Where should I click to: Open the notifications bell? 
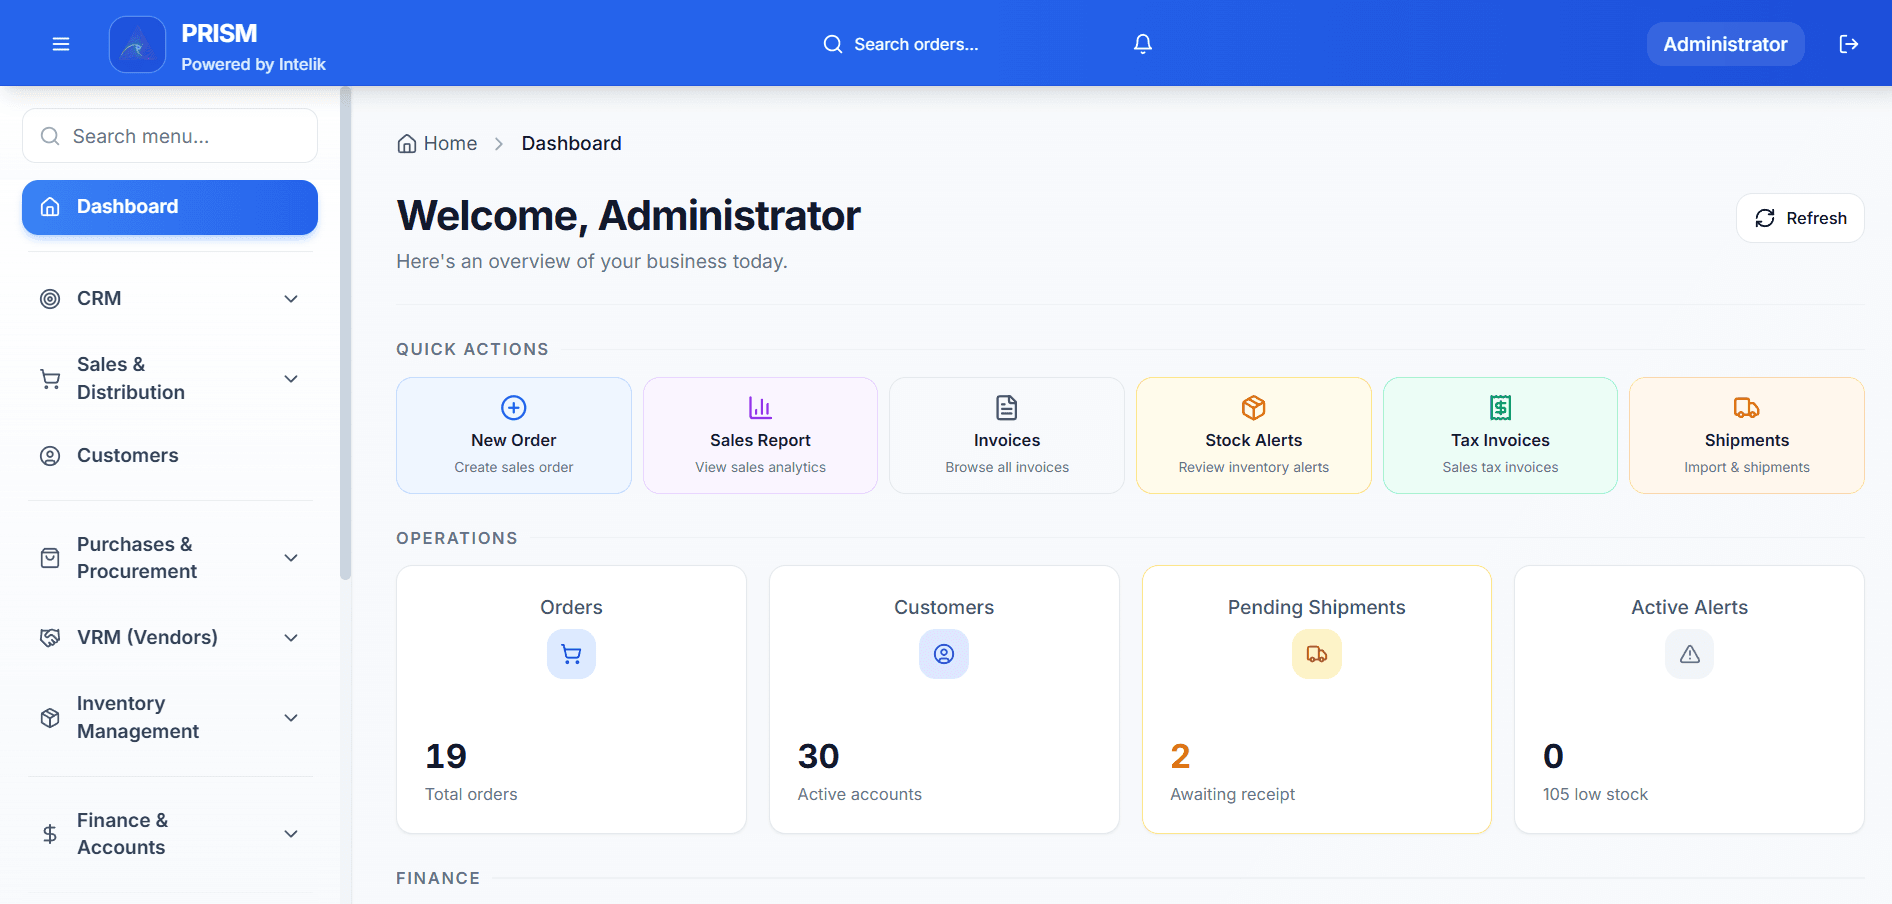(x=1143, y=44)
